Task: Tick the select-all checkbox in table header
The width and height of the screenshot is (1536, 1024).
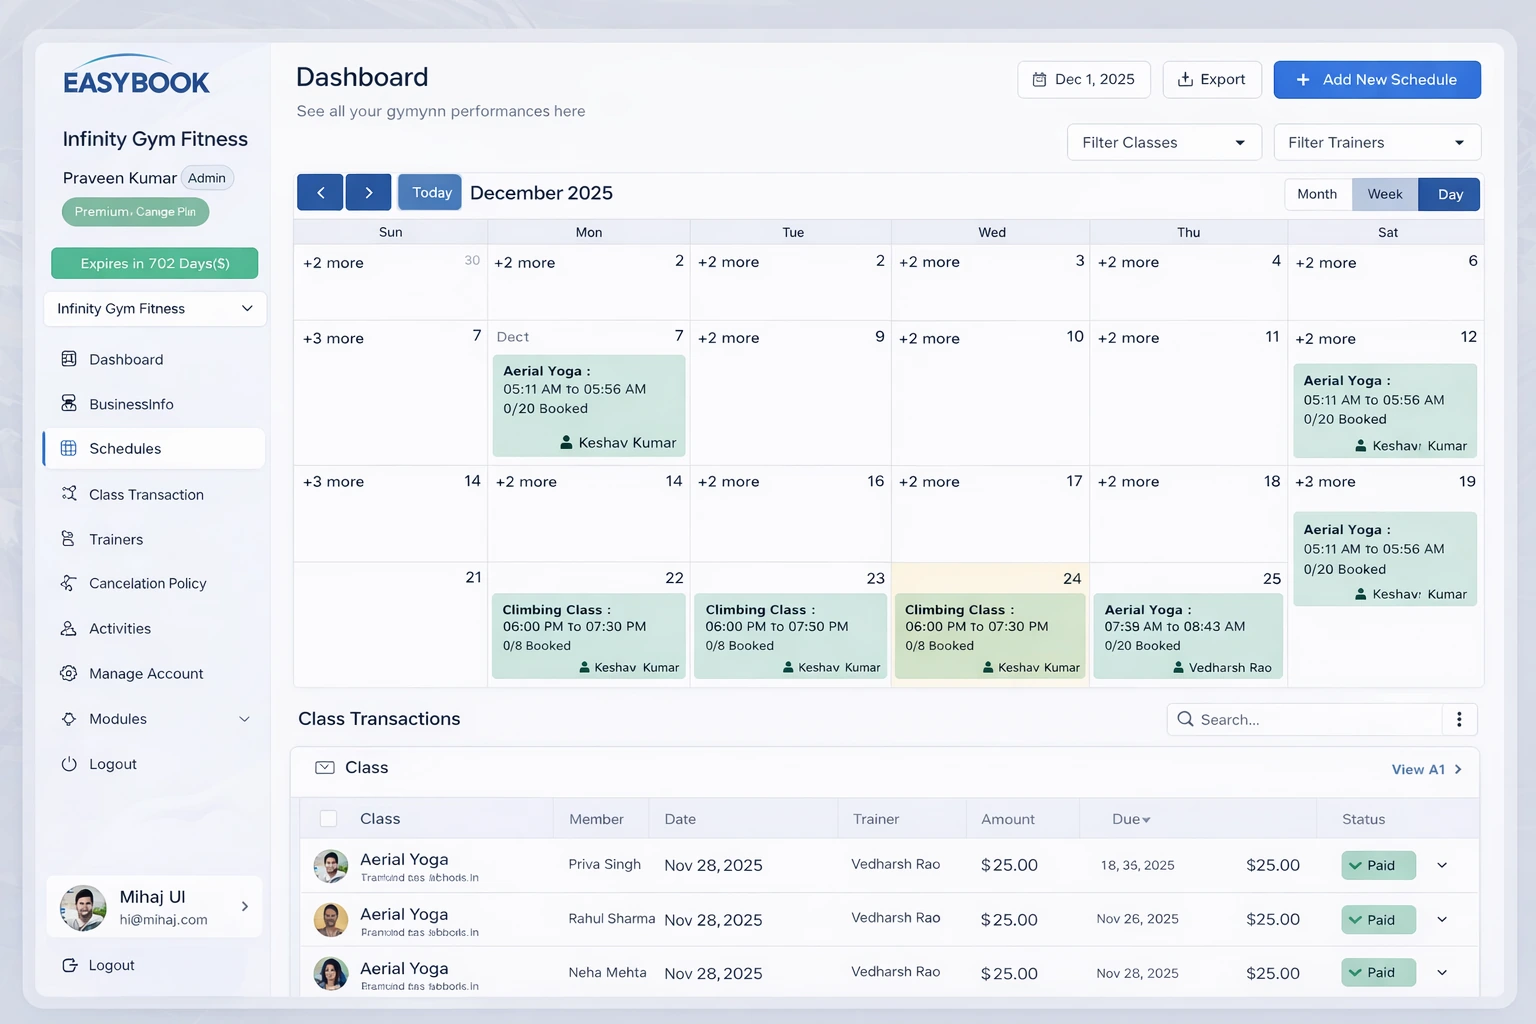Action: [x=328, y=819]
